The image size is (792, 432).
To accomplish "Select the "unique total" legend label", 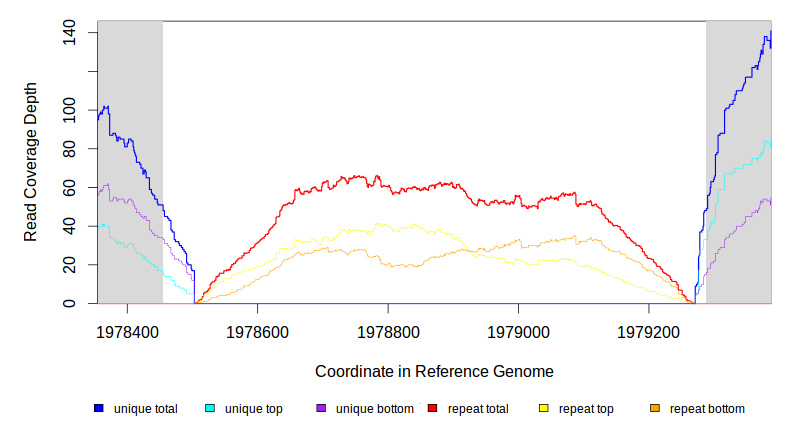I will click(x=146, y=409).
